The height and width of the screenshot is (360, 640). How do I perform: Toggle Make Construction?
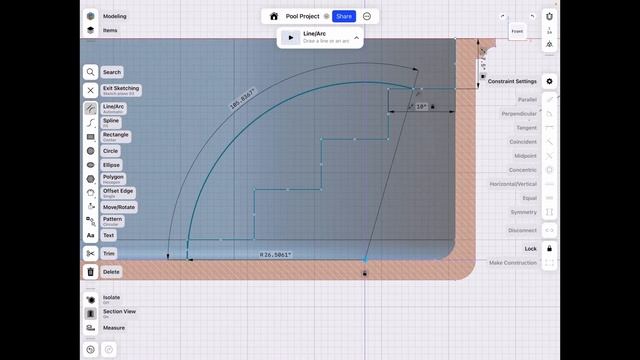click(549, 263)
